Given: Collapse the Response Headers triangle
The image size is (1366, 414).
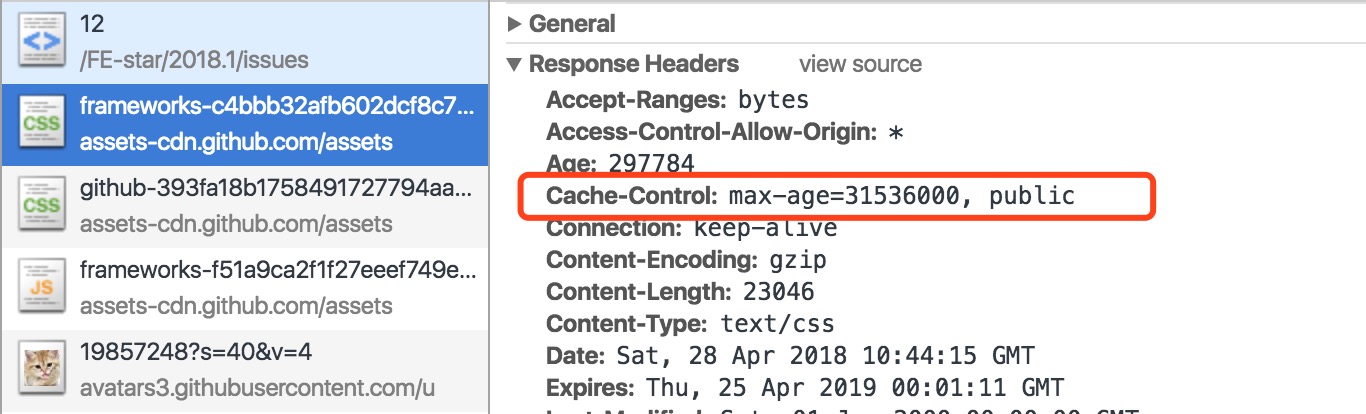Looking at the screenshot, I should click(x=515, y=65).
